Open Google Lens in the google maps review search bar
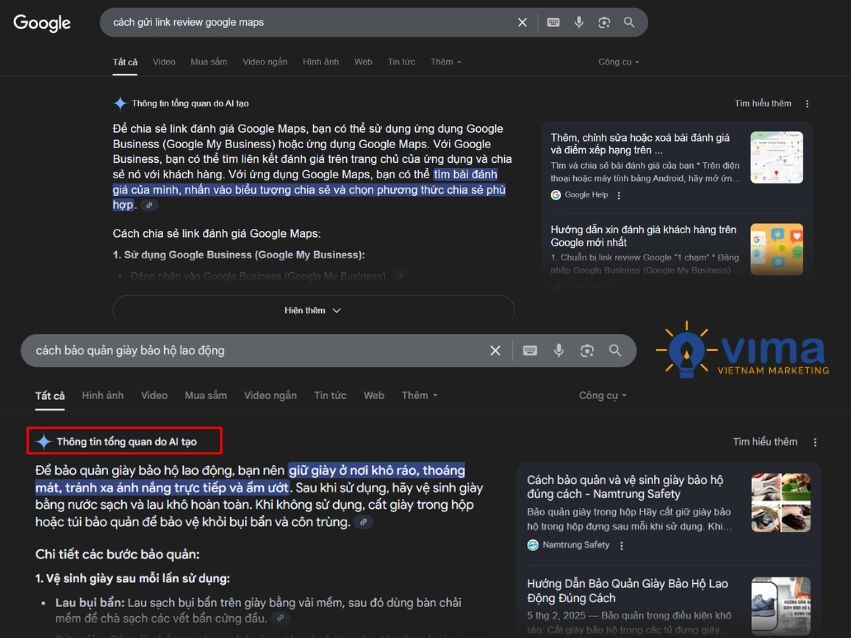This screenshot has width=851, height=638. click(604, 22)
